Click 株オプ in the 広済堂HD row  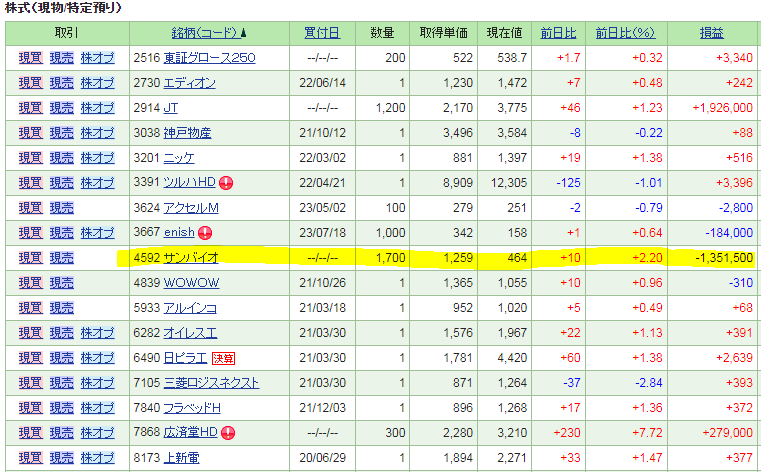pos(98,433)
